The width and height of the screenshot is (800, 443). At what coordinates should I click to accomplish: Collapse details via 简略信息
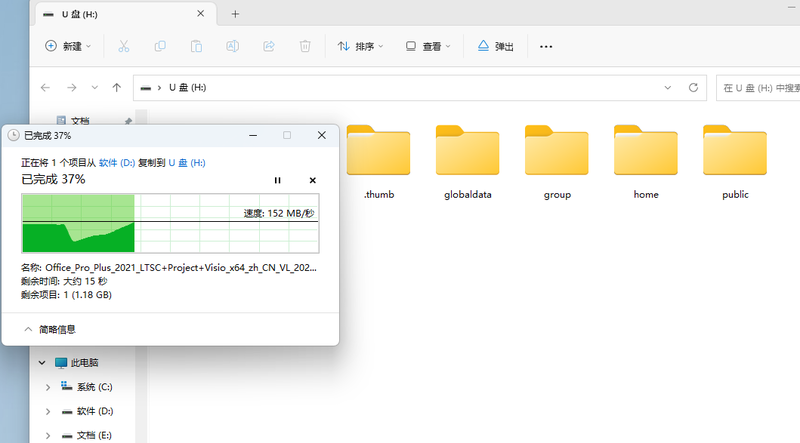50,330
